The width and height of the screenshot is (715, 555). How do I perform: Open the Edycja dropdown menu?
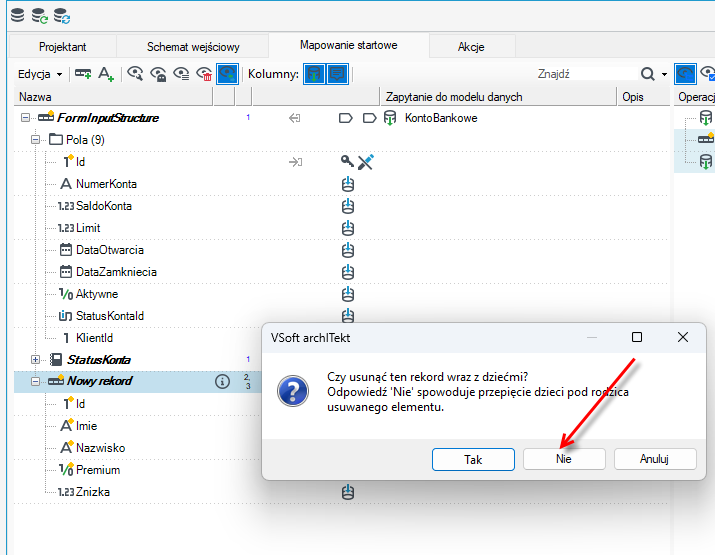pyautogui.click(x=40, y=74)
